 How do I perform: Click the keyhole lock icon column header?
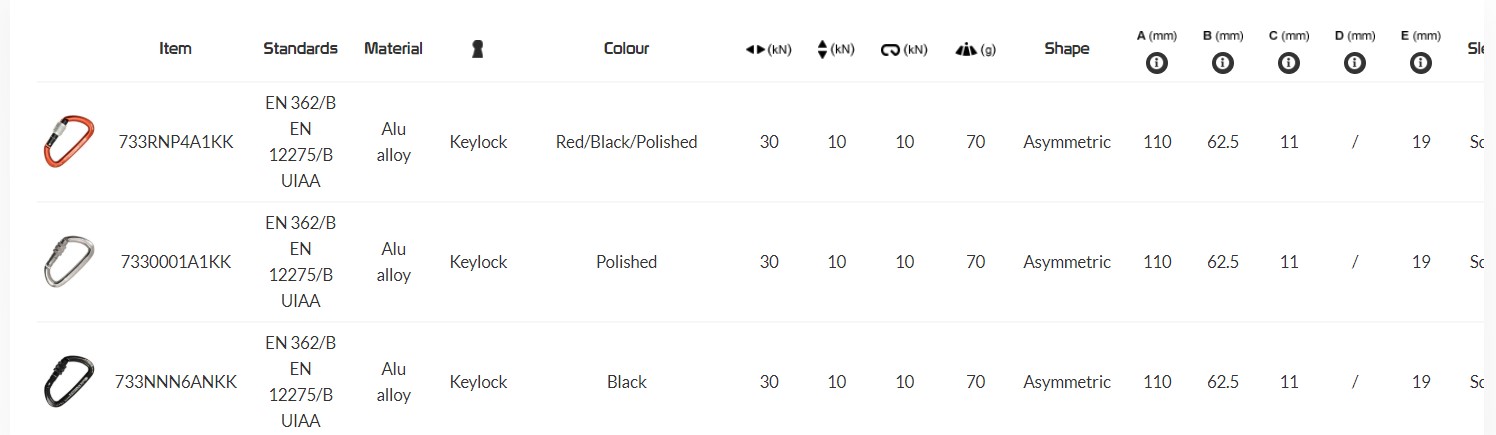(x=477, y=49)
